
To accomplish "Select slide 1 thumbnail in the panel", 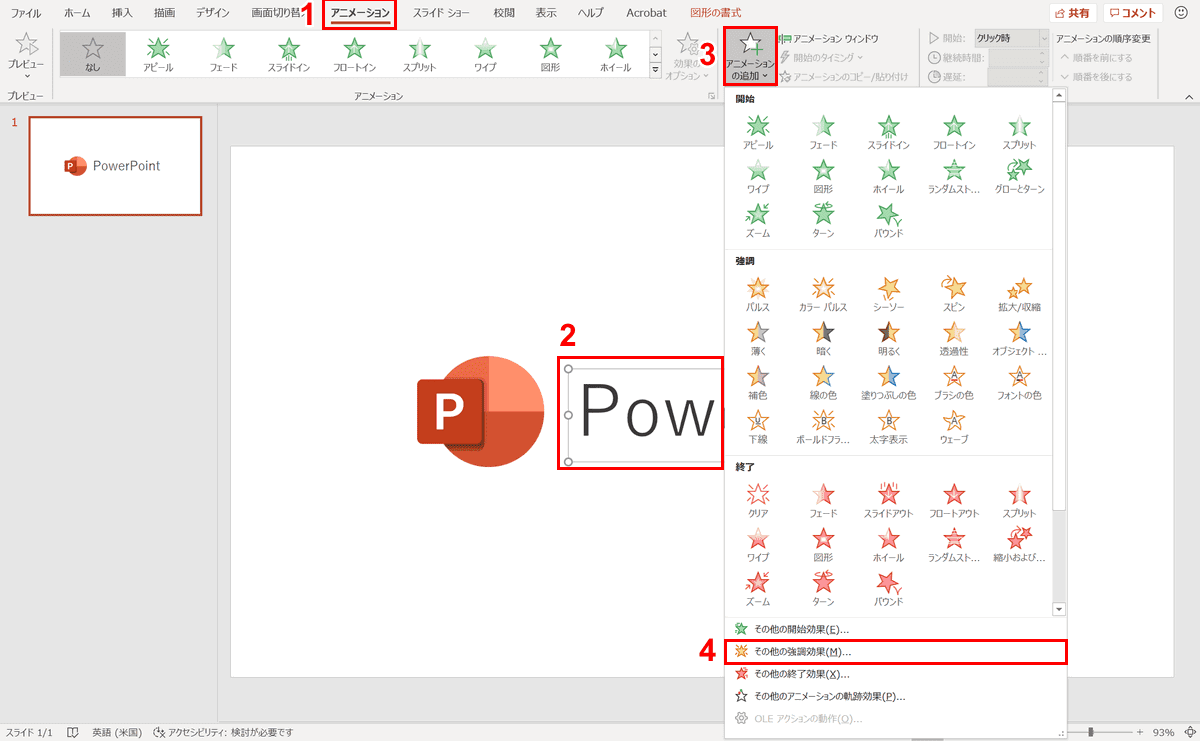I will (x=115, y=166).
